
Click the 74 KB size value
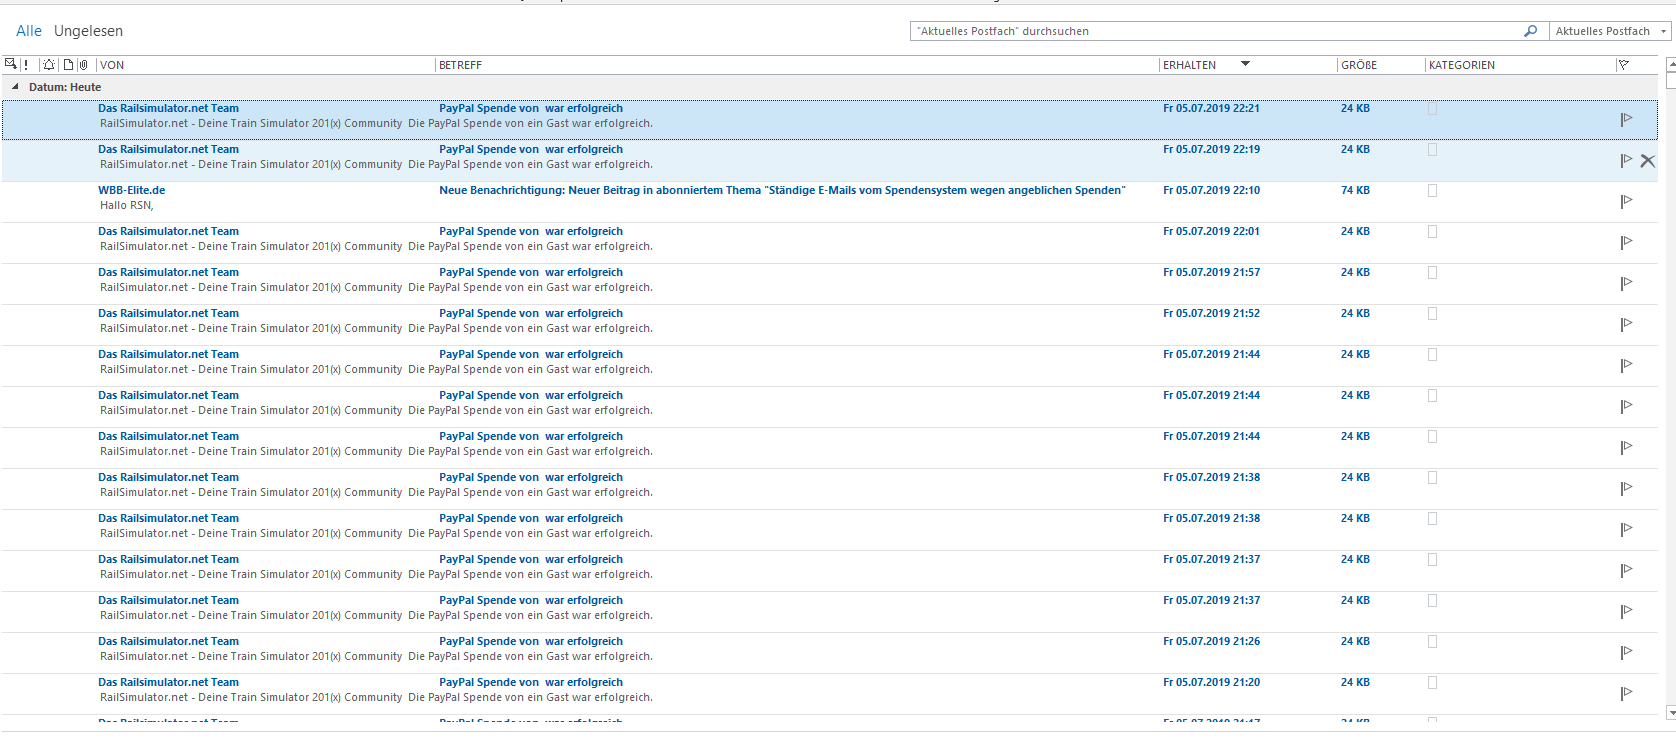click(1355, 190)
